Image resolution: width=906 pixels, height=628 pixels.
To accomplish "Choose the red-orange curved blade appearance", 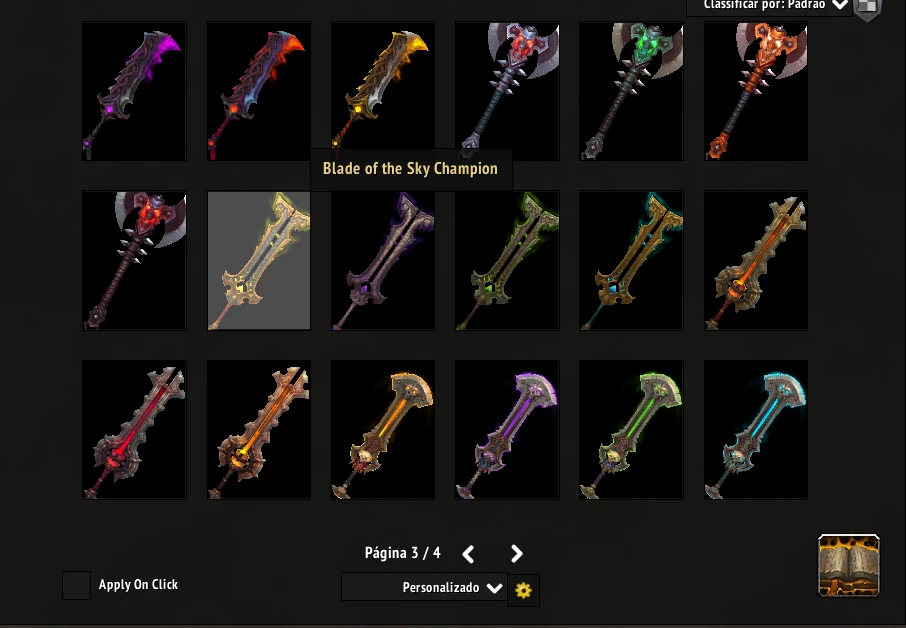I will pos(259,91).
